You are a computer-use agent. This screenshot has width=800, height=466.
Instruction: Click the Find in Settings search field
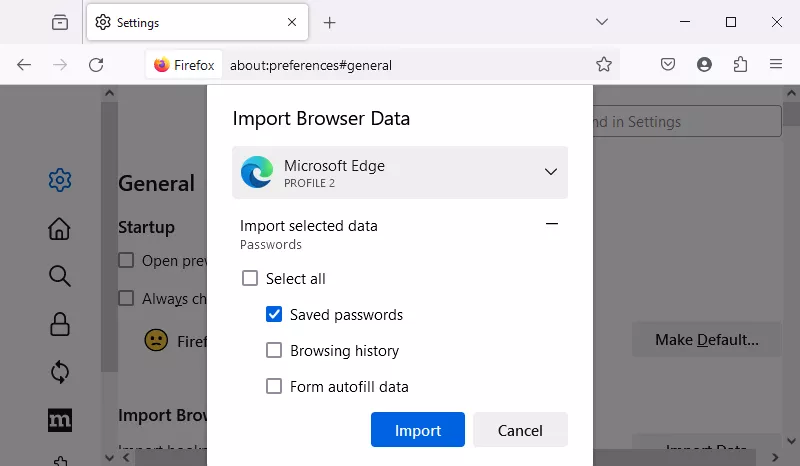coord(687,121)
